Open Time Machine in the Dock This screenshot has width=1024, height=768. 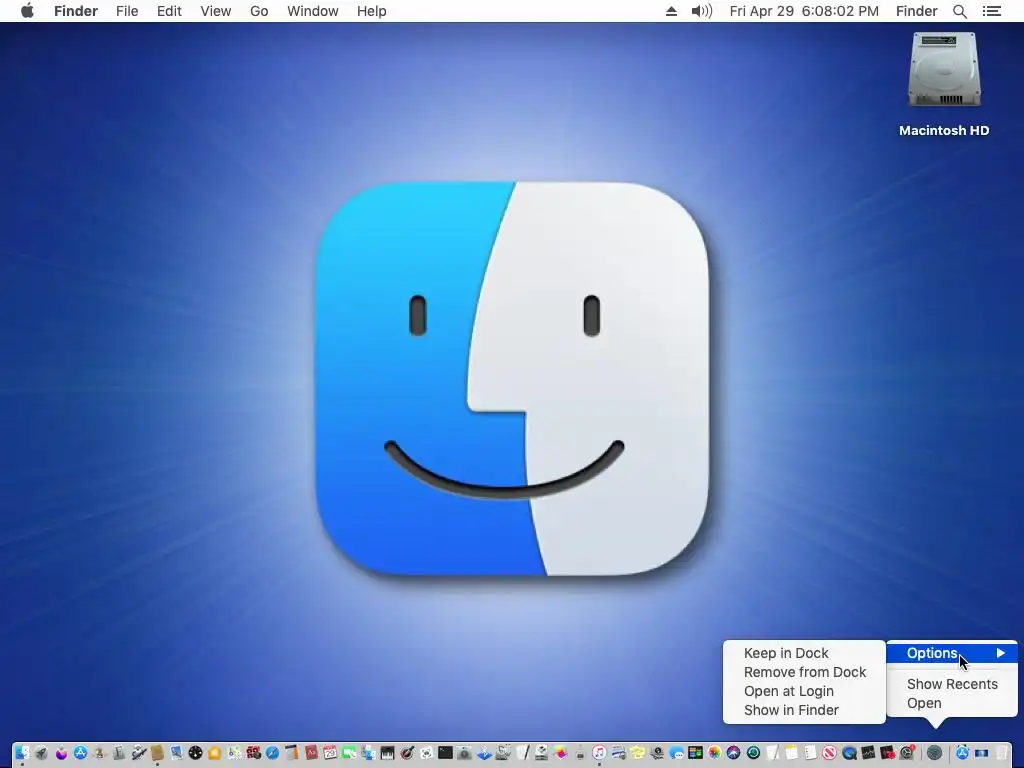(x=753, y=753)
